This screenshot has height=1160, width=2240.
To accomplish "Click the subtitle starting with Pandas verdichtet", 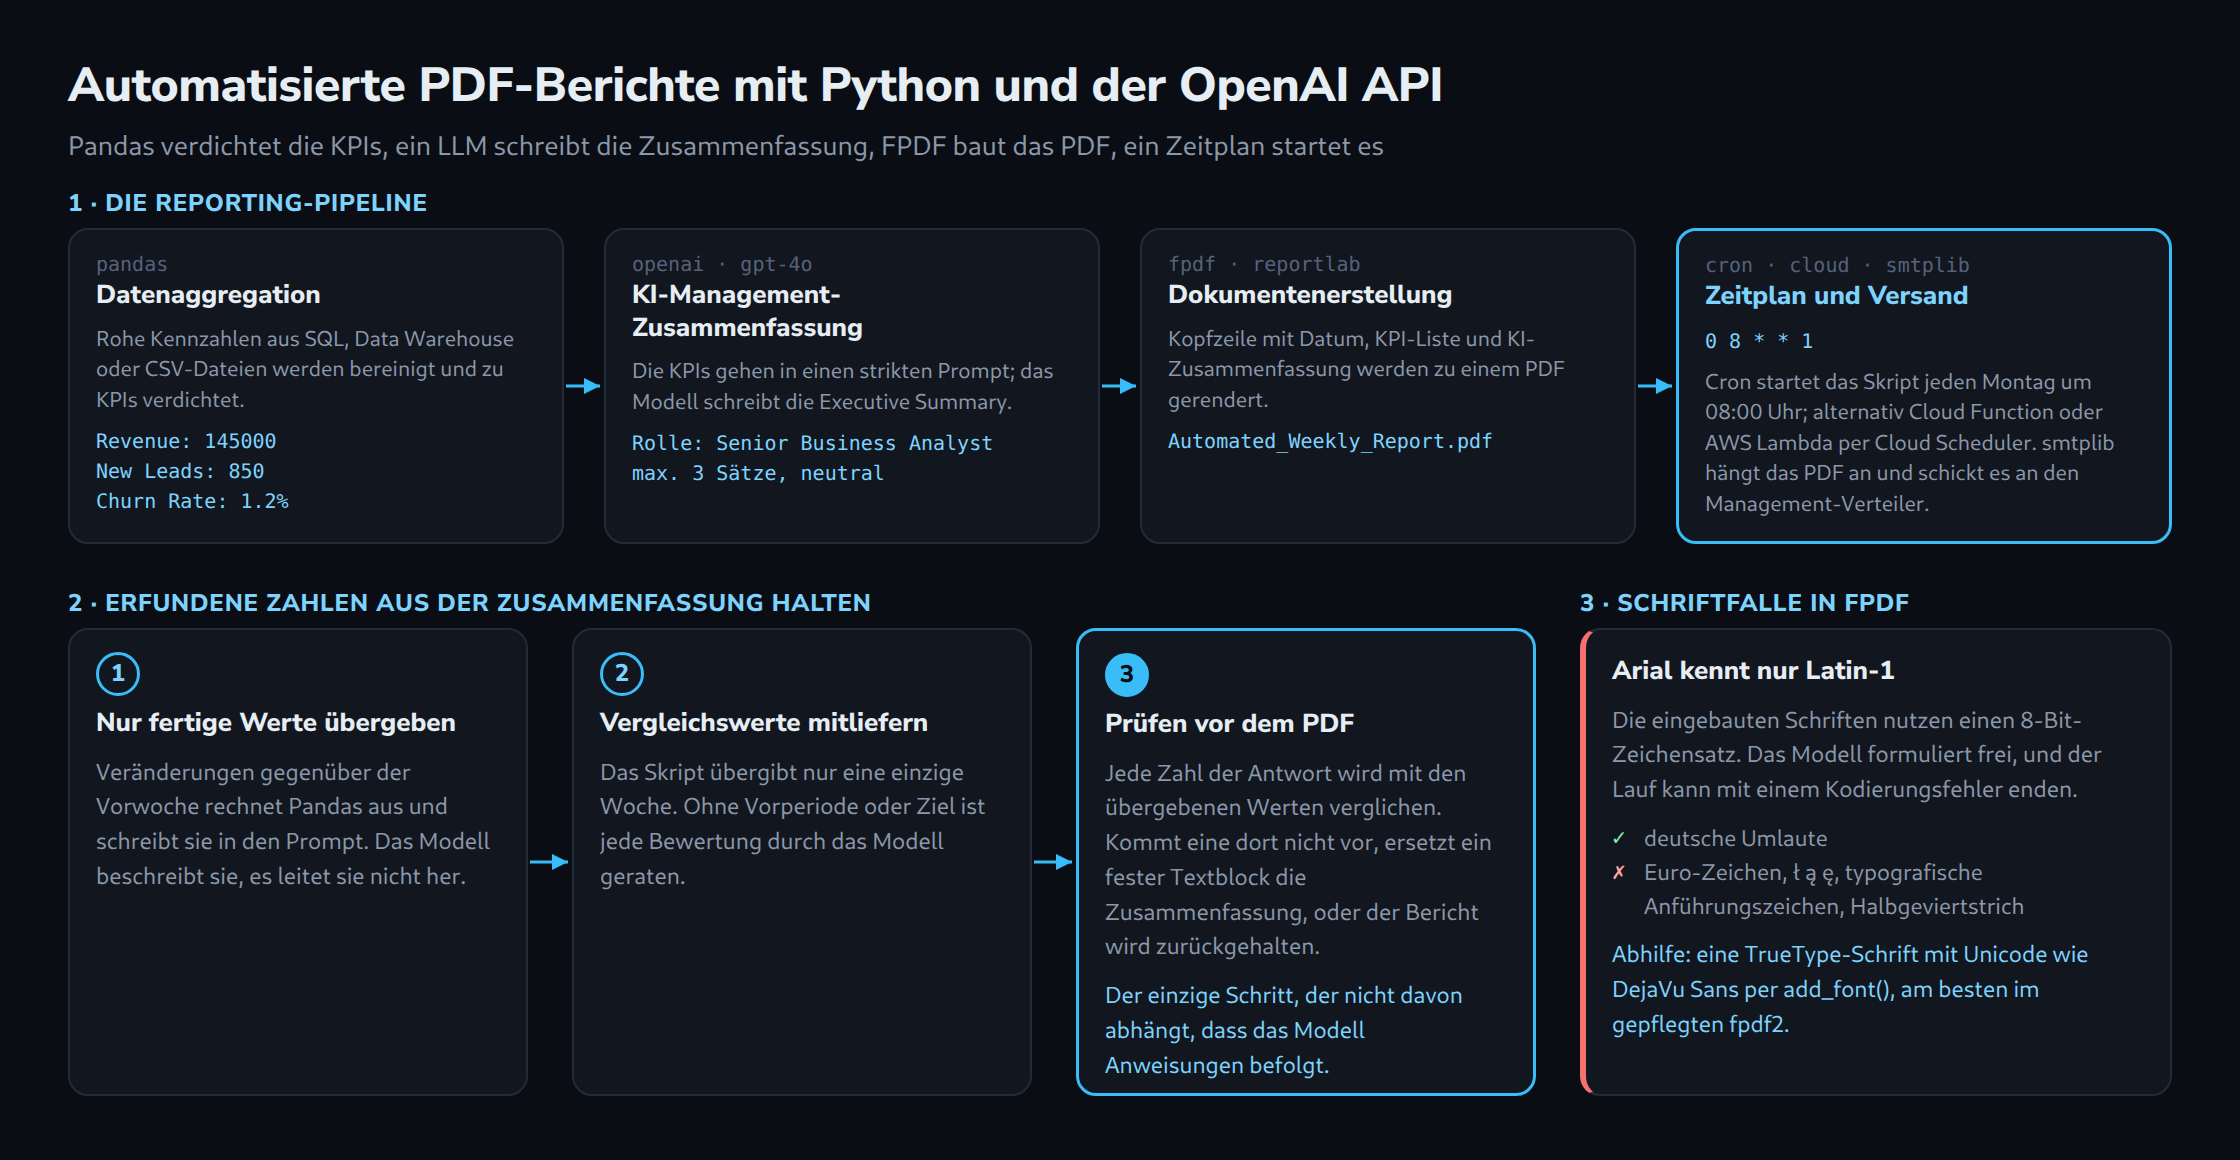I will point(726,146).
